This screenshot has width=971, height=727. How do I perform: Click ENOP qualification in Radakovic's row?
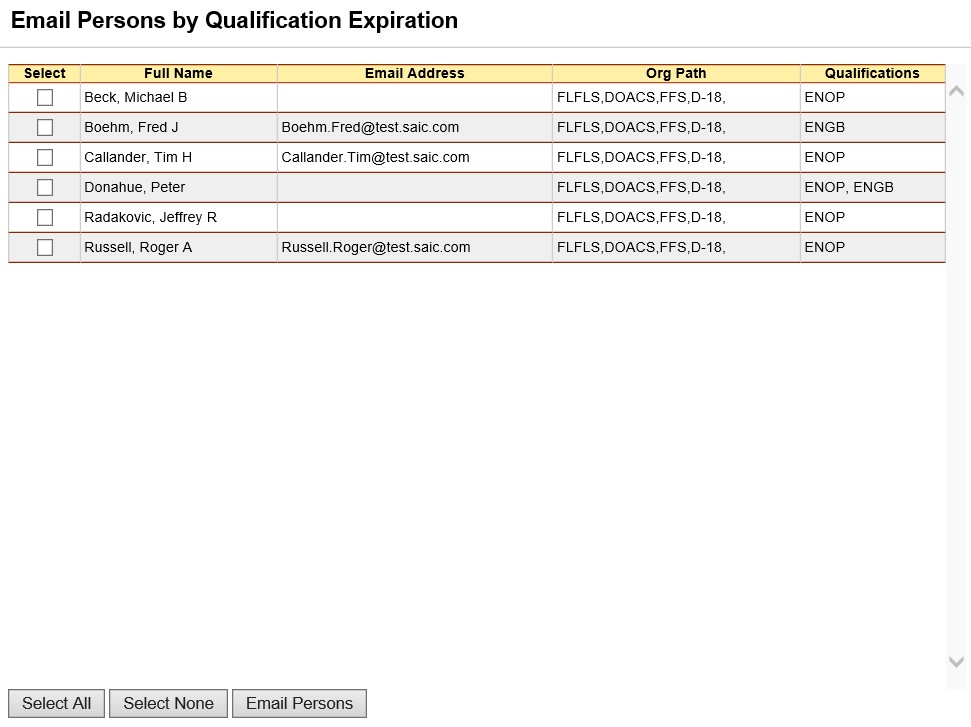[824, 217]
